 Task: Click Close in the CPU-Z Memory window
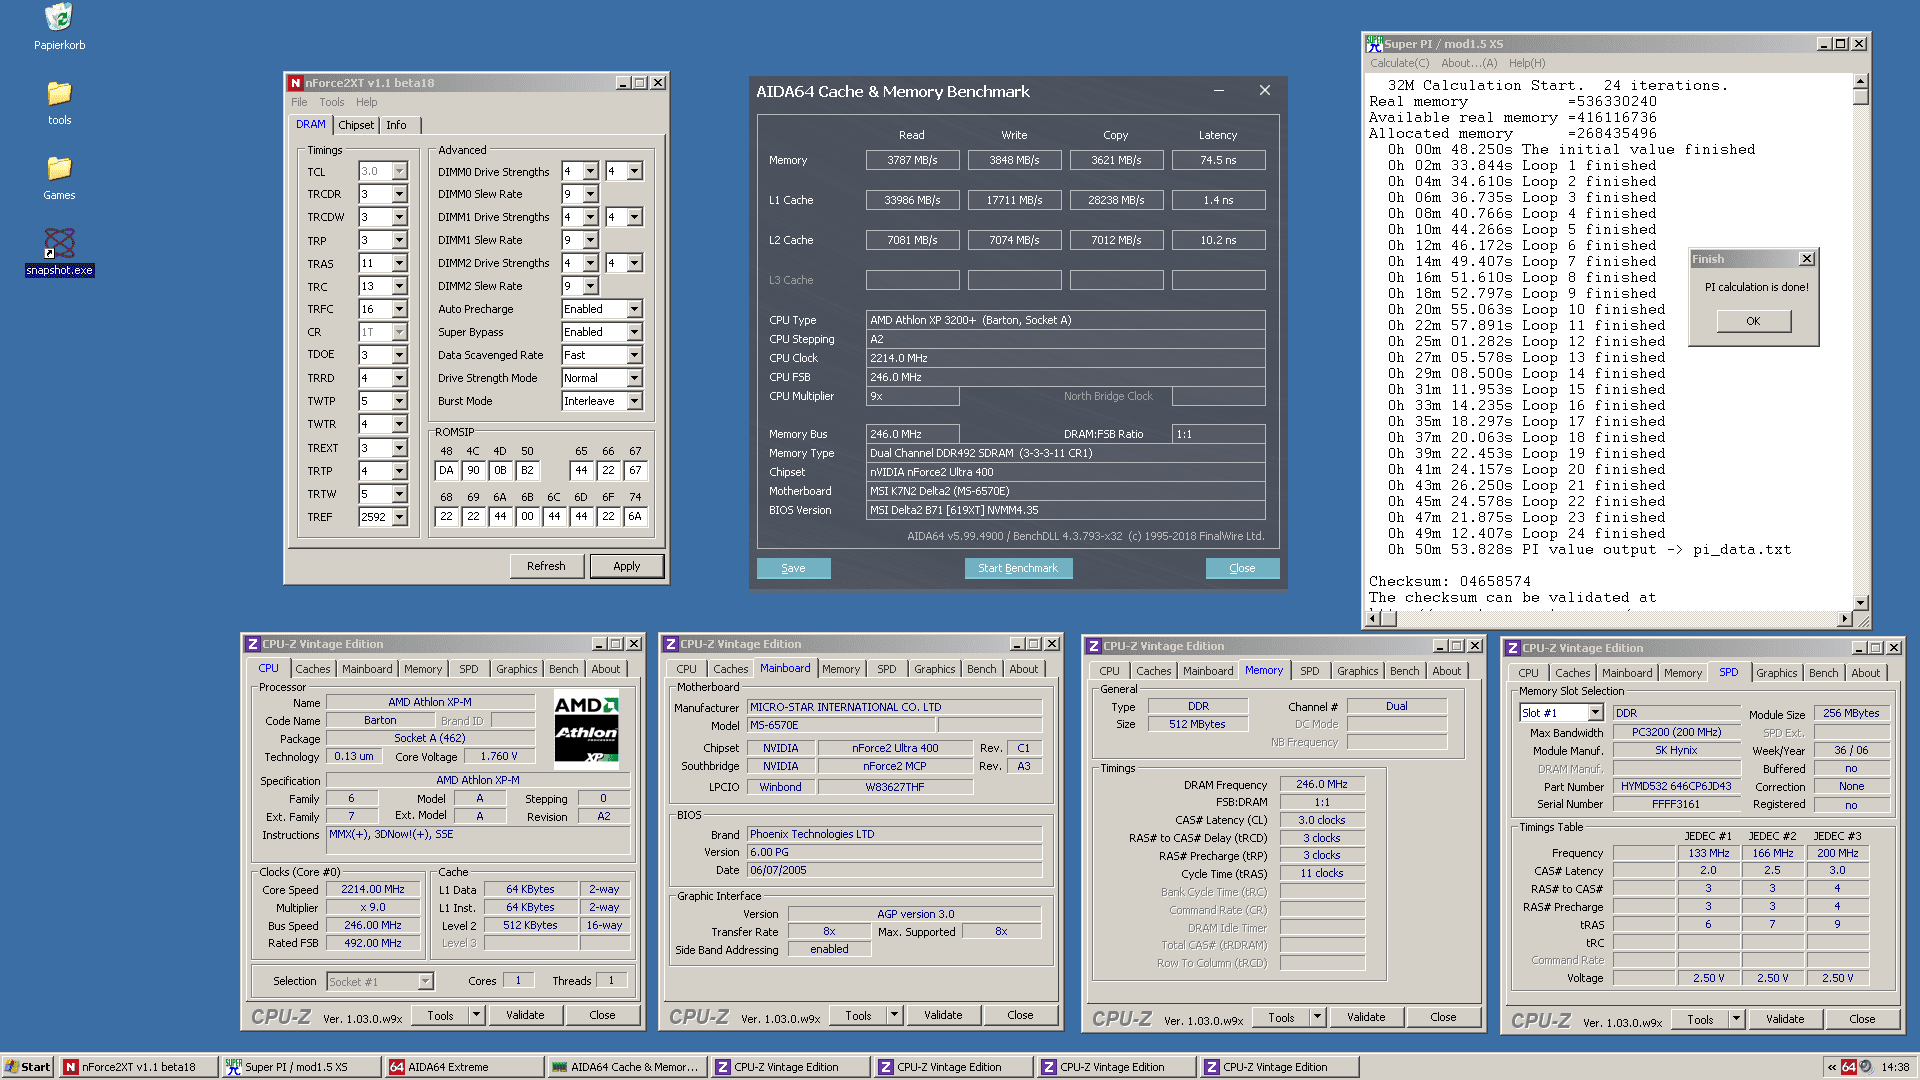(1443, 1017)
